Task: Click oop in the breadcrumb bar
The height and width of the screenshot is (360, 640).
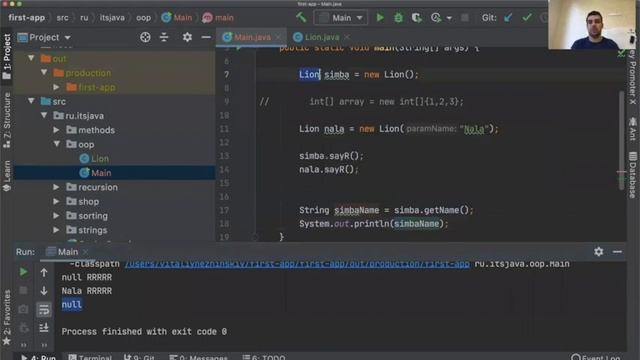Action: click(x=143, y=18)
